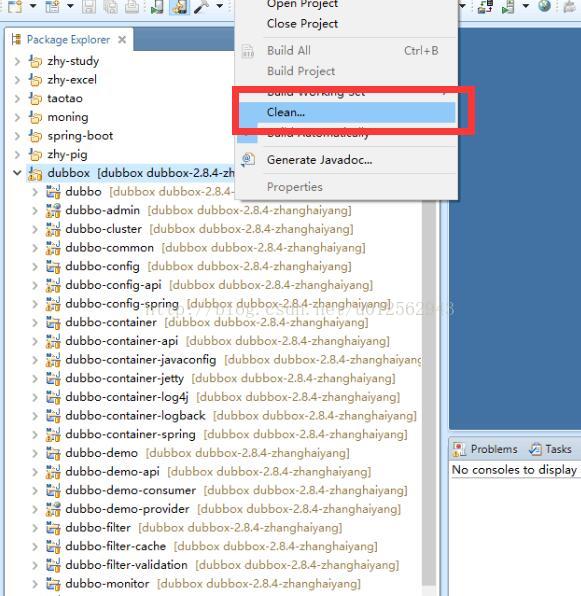Screen dimensions: 581x596
Task: Expand the zhy-excel project
Action: click(17, 79)
